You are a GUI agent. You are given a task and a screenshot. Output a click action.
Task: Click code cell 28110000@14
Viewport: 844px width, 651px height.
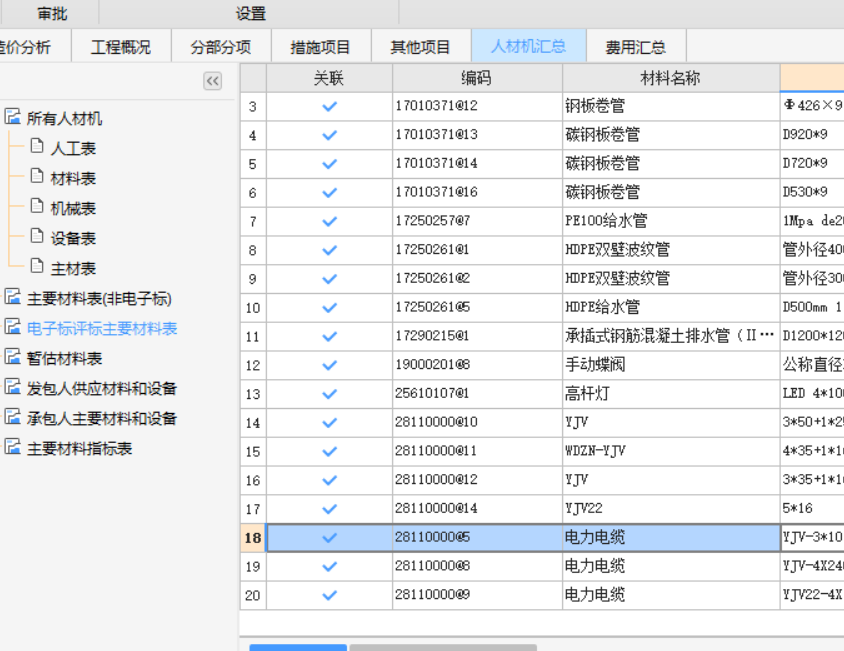[477, 509]
